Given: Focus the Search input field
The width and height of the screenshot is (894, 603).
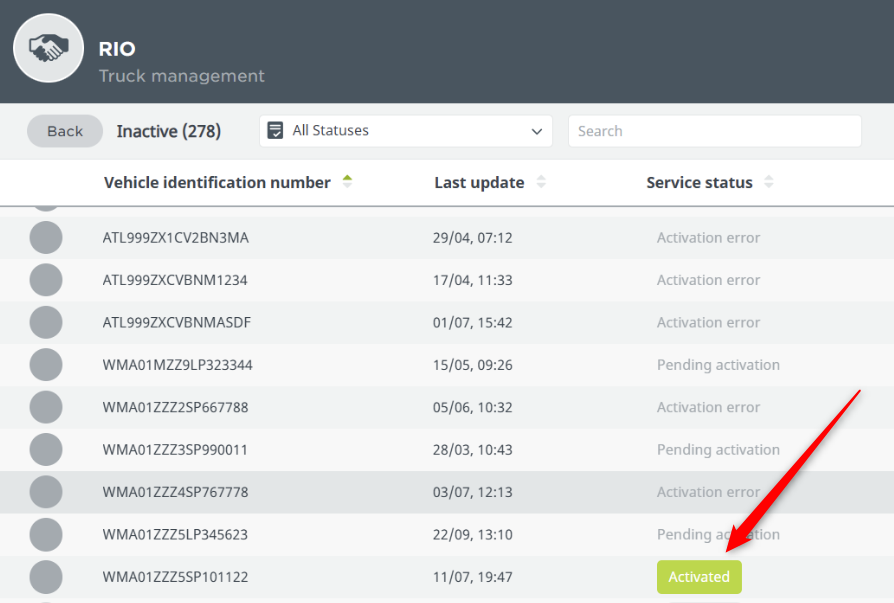Looking at the screenshot, I should click(714, 131).
